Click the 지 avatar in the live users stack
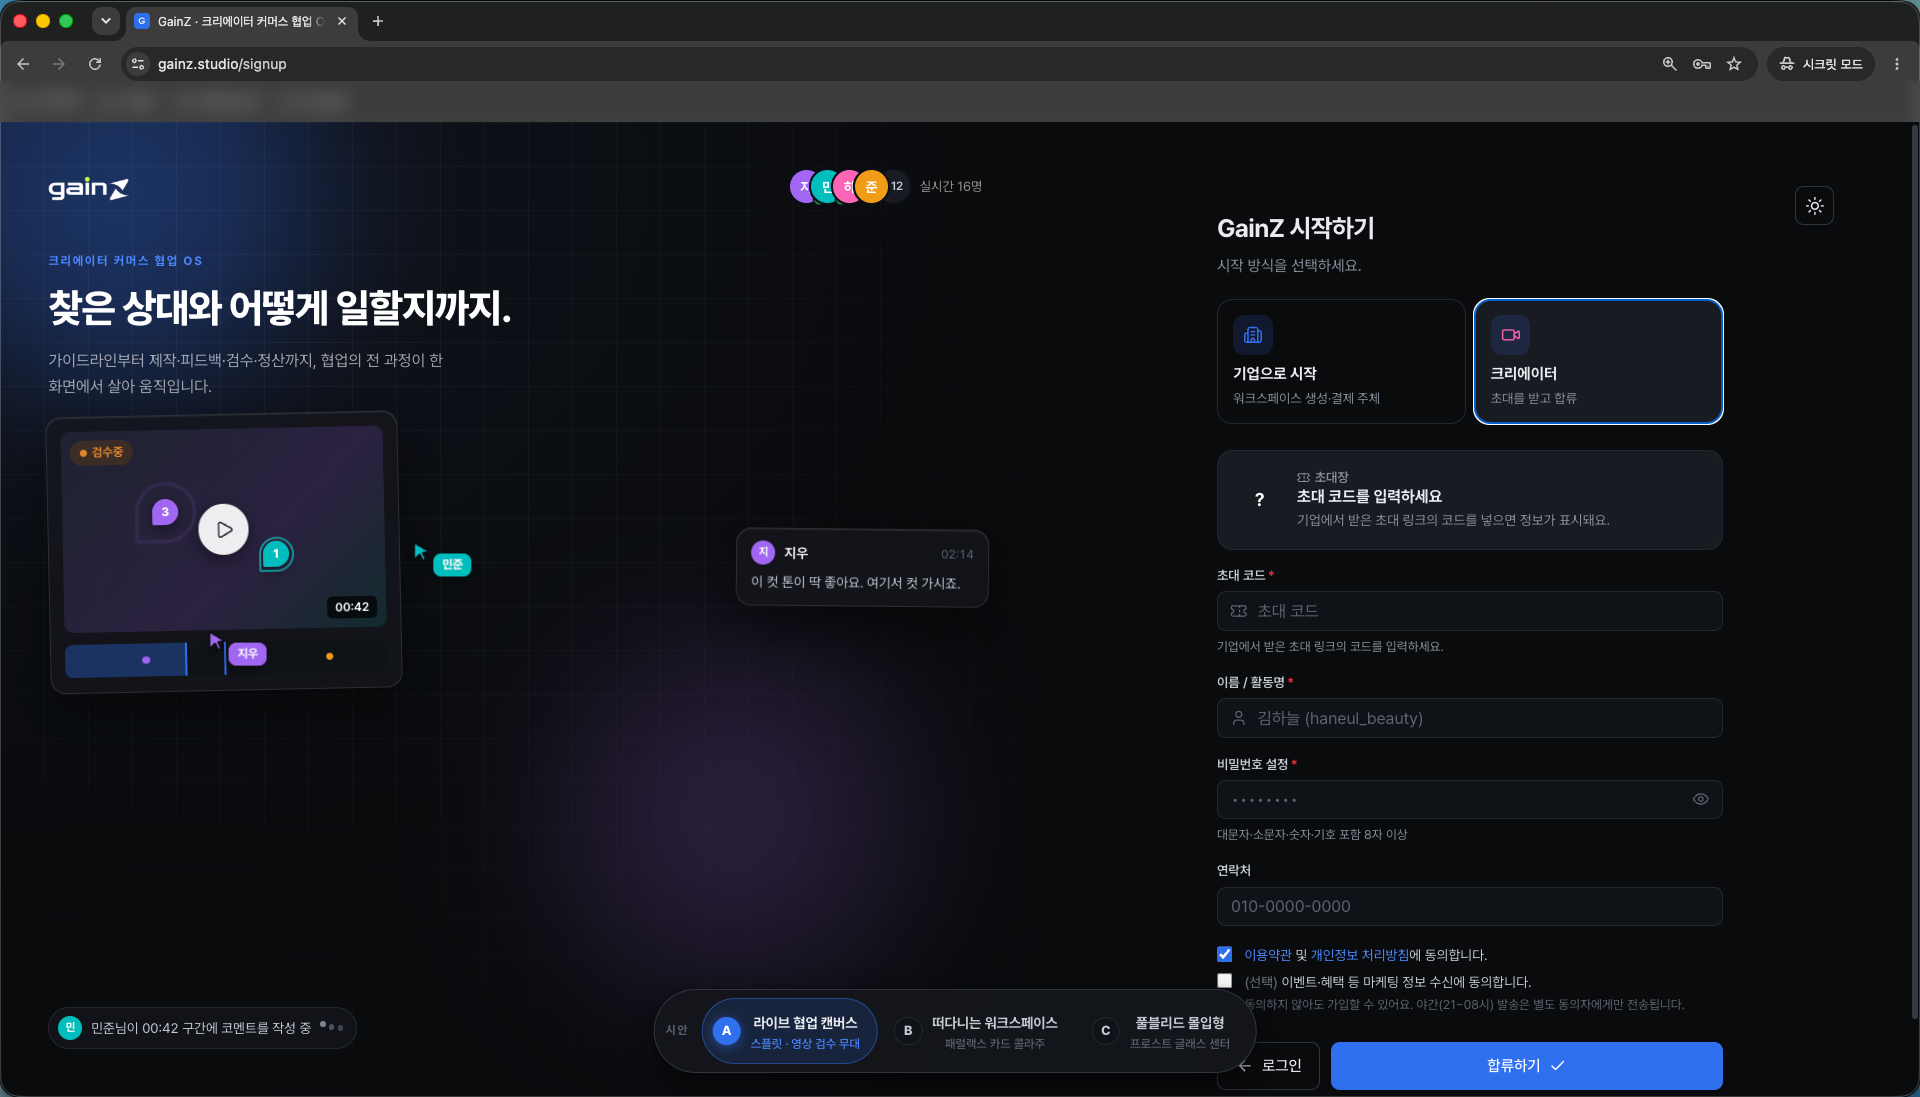This screenshot has height=1097, width=1920. [804, 186]
